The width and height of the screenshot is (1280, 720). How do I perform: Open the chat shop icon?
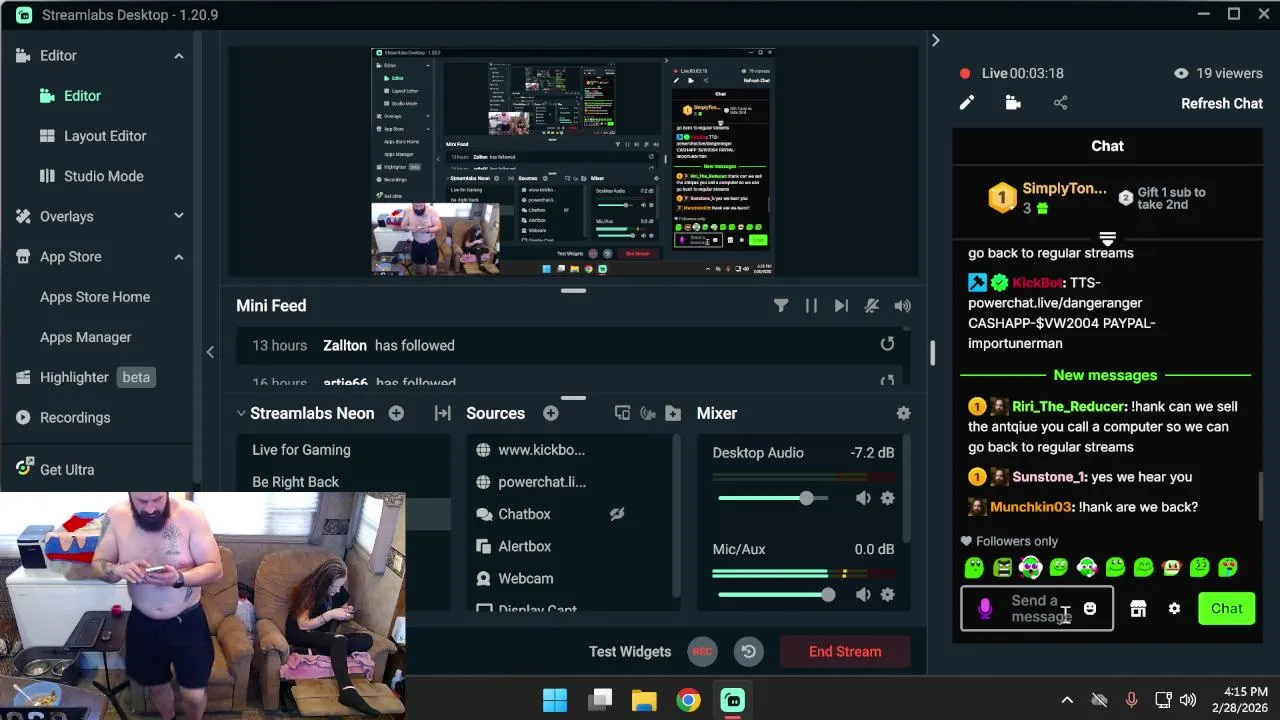[1138, 608]
